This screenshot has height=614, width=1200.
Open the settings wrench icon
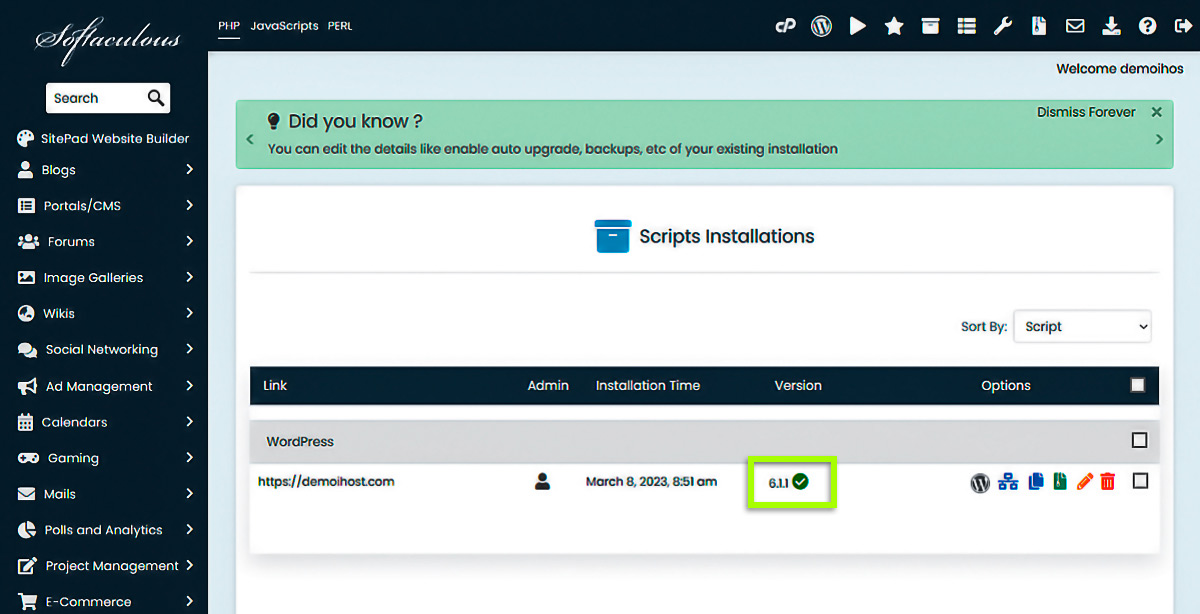point(1003,26)
